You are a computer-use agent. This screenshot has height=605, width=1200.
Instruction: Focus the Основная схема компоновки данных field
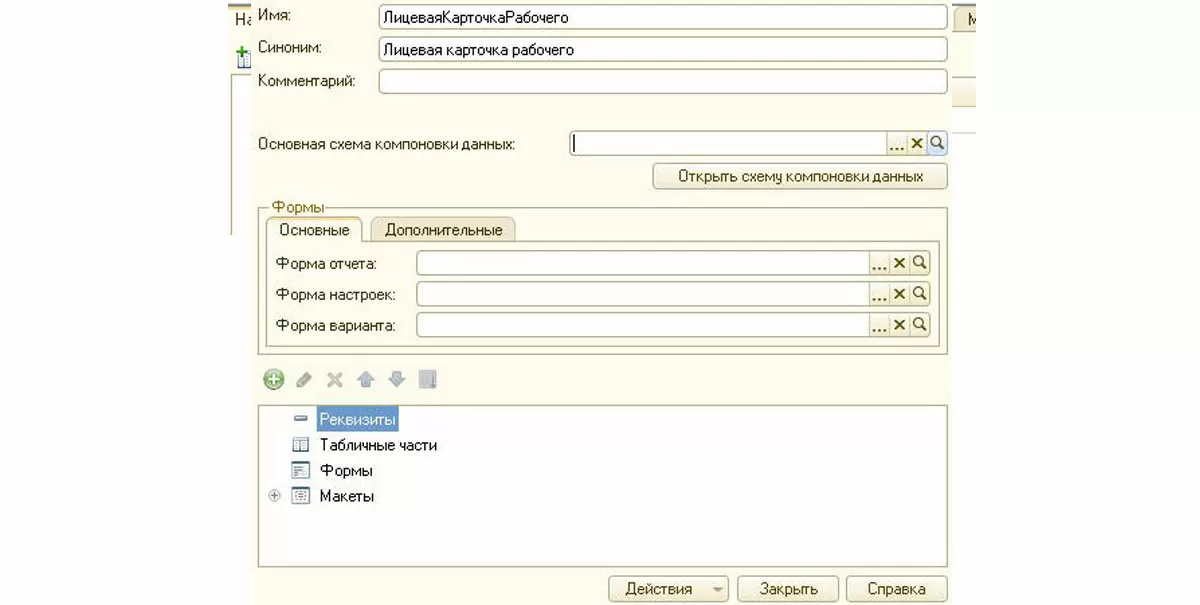728,144
